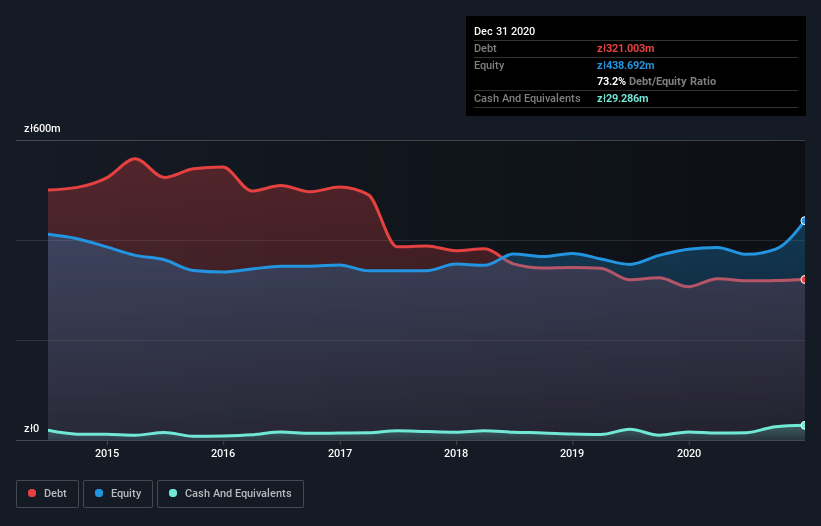Click the Dec 31 2020 tooltip date

(504, 31)
